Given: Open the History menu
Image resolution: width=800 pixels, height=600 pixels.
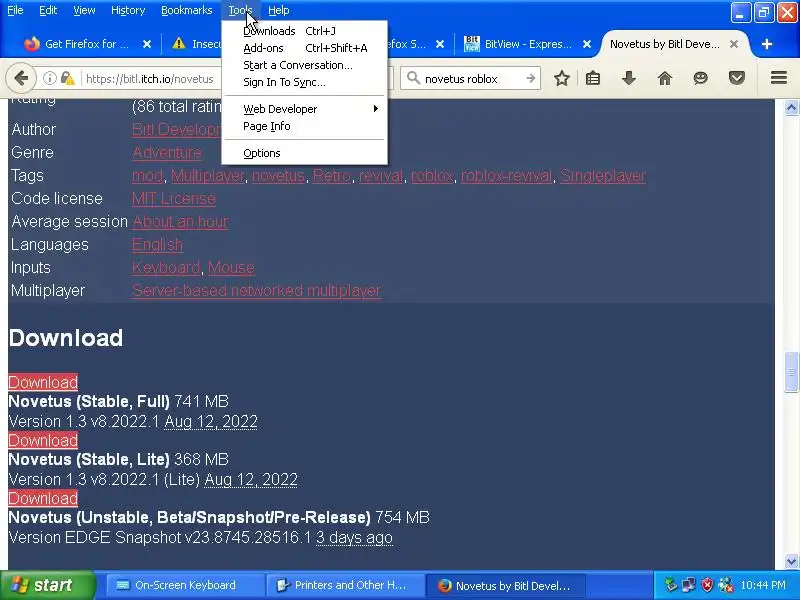Looking at the screenshot, I should coord(128,10).
